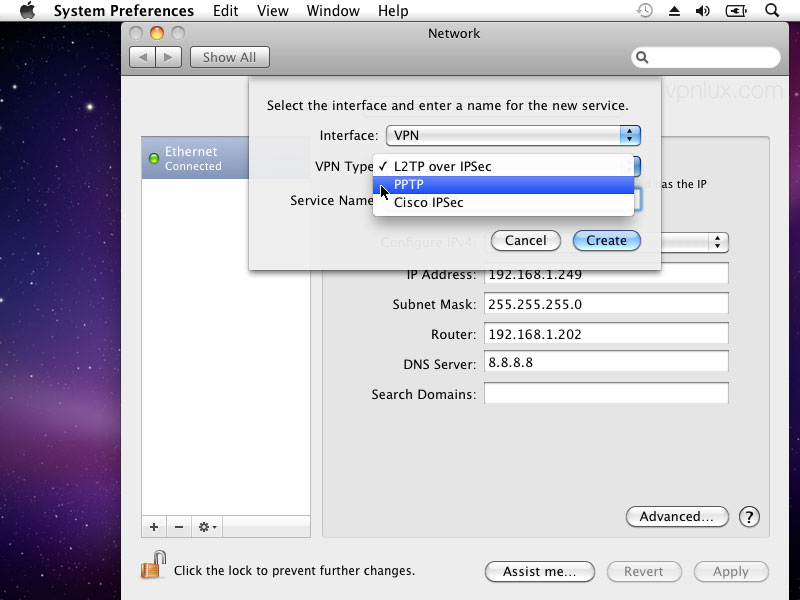
Task: Click the Network search field
Action: pyautogui.click(x=706, y=58)
